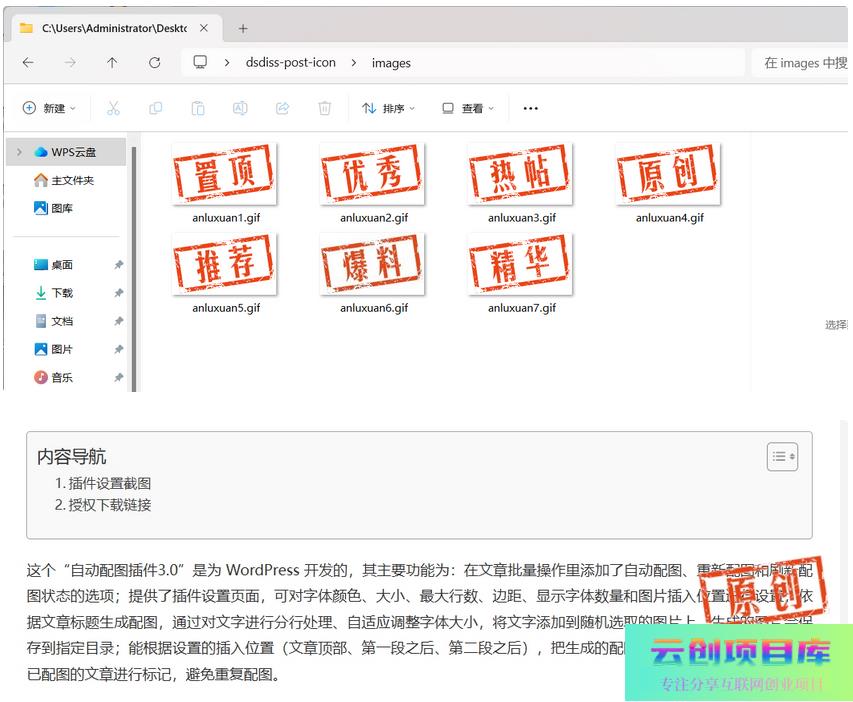Click the Delete trash icon

[324, 108]
